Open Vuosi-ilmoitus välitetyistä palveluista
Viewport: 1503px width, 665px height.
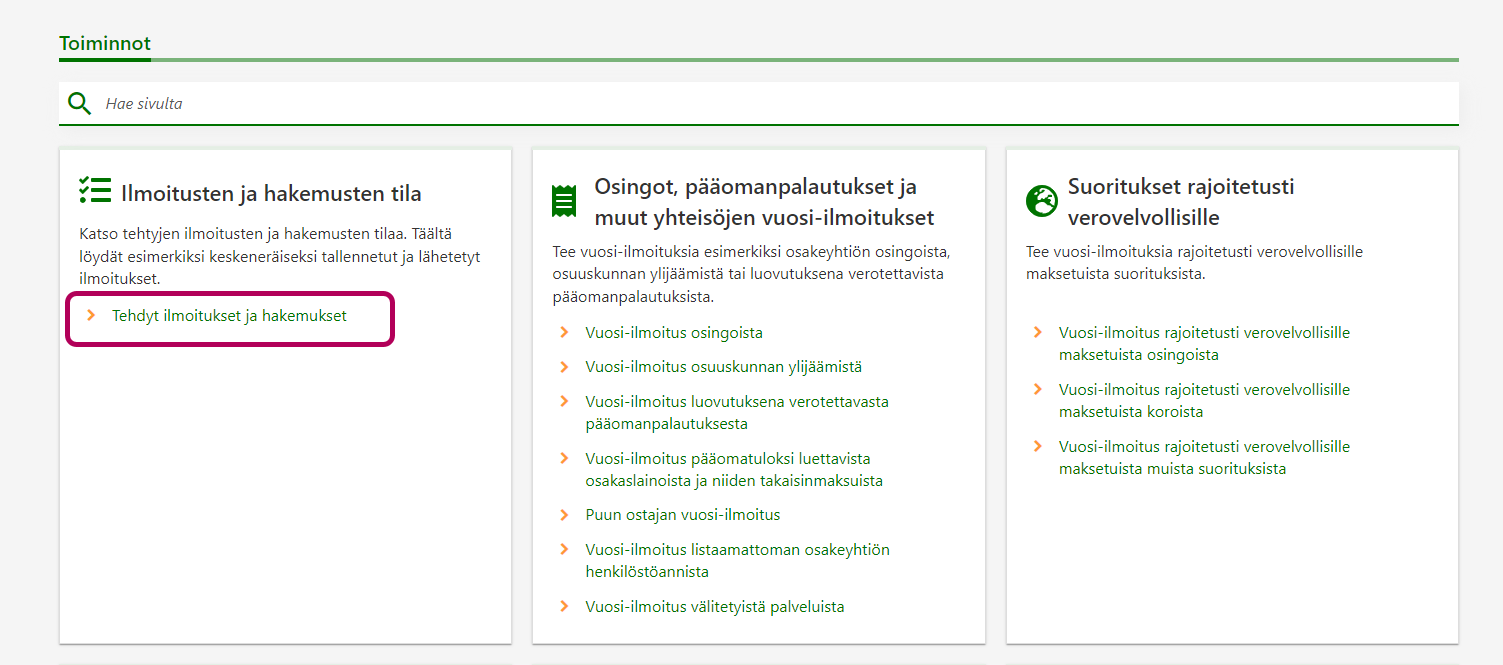(x=714, y=607)
